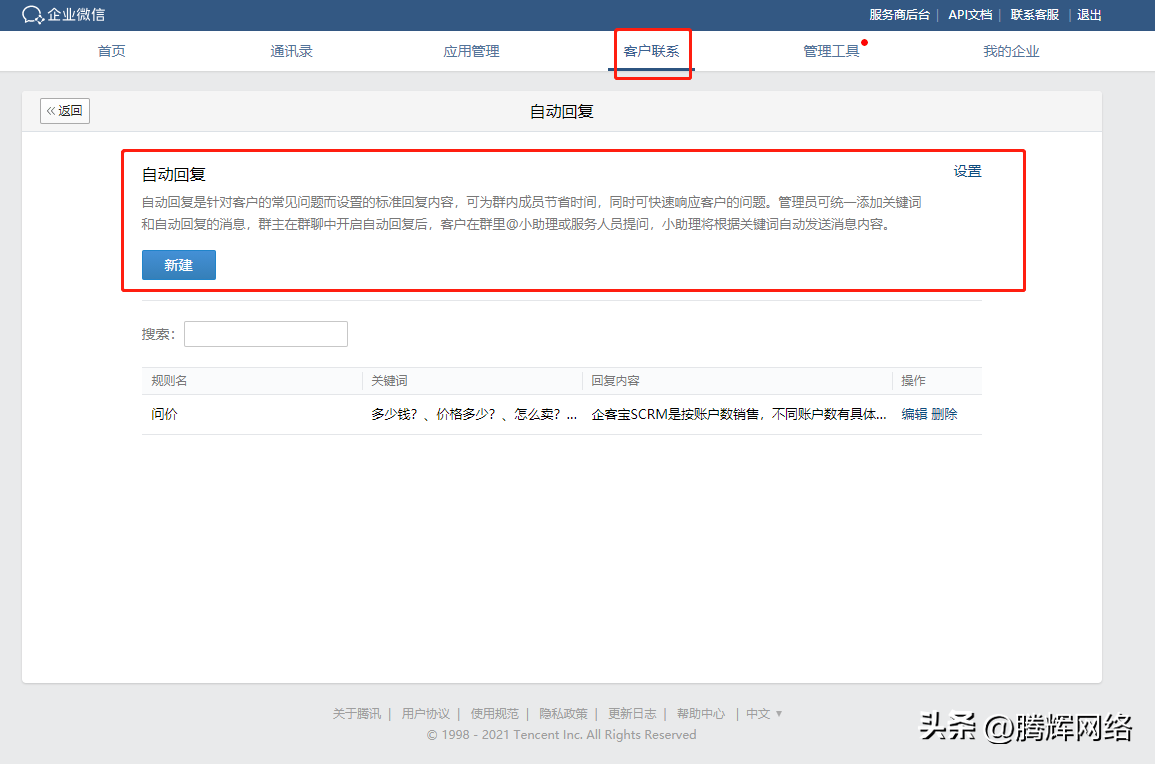Open the 更新日志 footer link
1155x764 pixels.
click(x=632, y=713)
